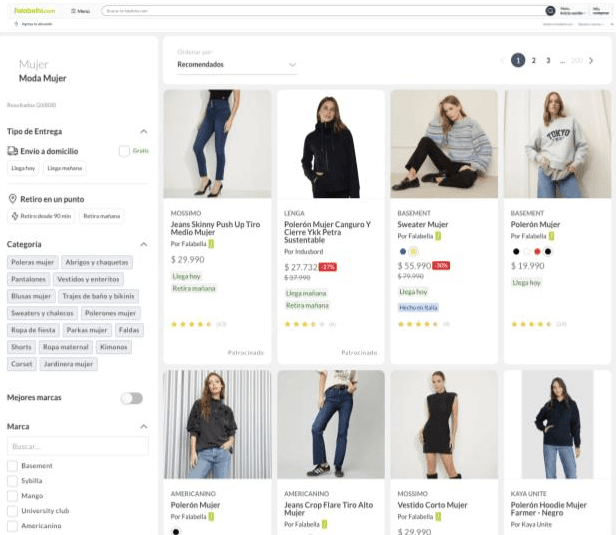Select blue color swatch on Sweater Mujer
The width and height of the screenshot is (616, 535).
[x=402, y=251]
